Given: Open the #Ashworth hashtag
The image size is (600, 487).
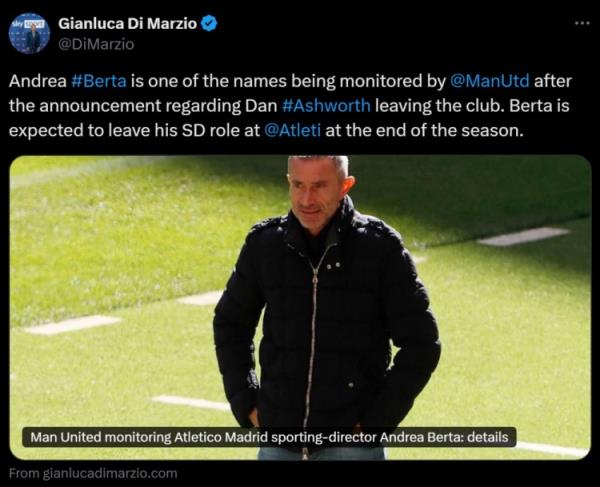Looking at the screenshot, I should click(x=326, y=106).
